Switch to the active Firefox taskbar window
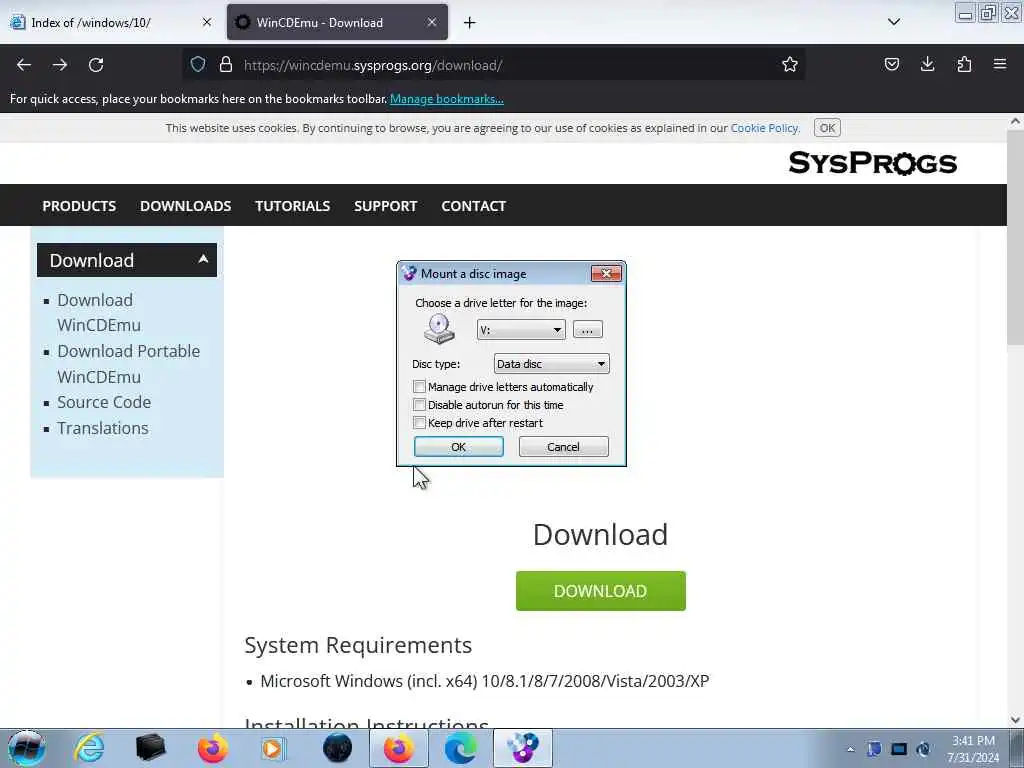Screen dimensions: 1024x768 coord(398,748)
